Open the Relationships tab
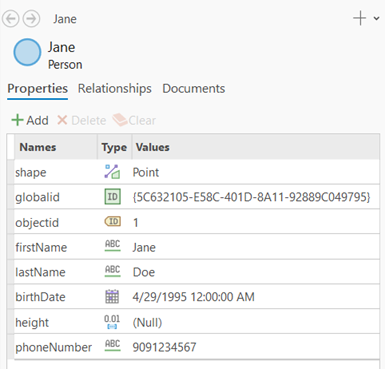The height and width of the screenshot is (369, 385). (x=115, y=89)
